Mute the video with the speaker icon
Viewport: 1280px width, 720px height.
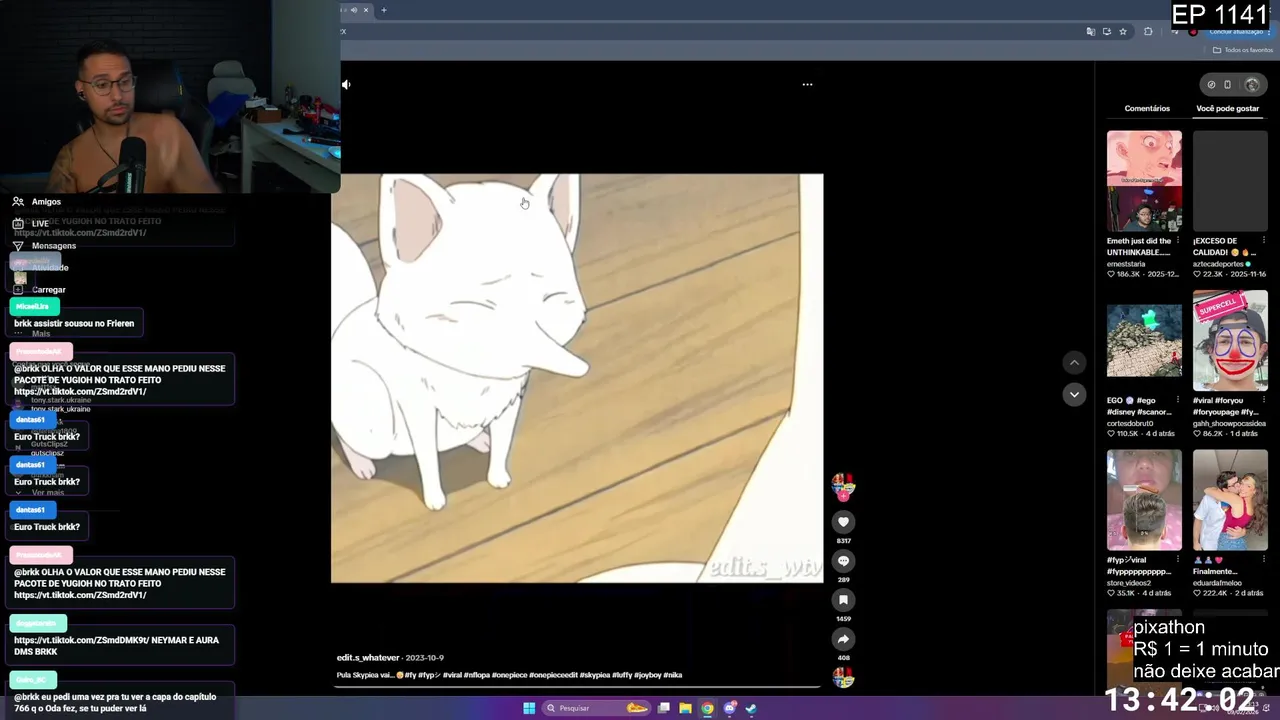click(x=346, y=84)
